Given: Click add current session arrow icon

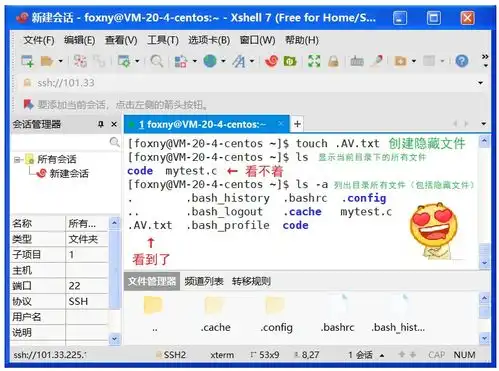Looking at the screenshot, I should (28, 105).
